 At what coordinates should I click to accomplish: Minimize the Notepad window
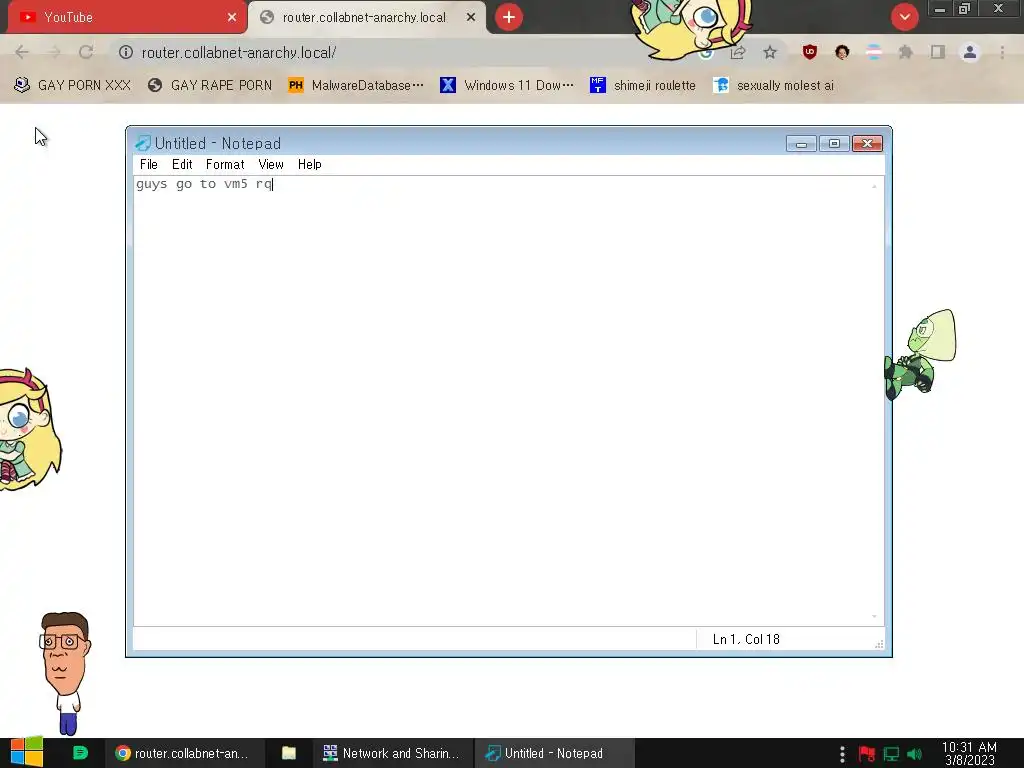pyautogui.click(x=801, y=144)
